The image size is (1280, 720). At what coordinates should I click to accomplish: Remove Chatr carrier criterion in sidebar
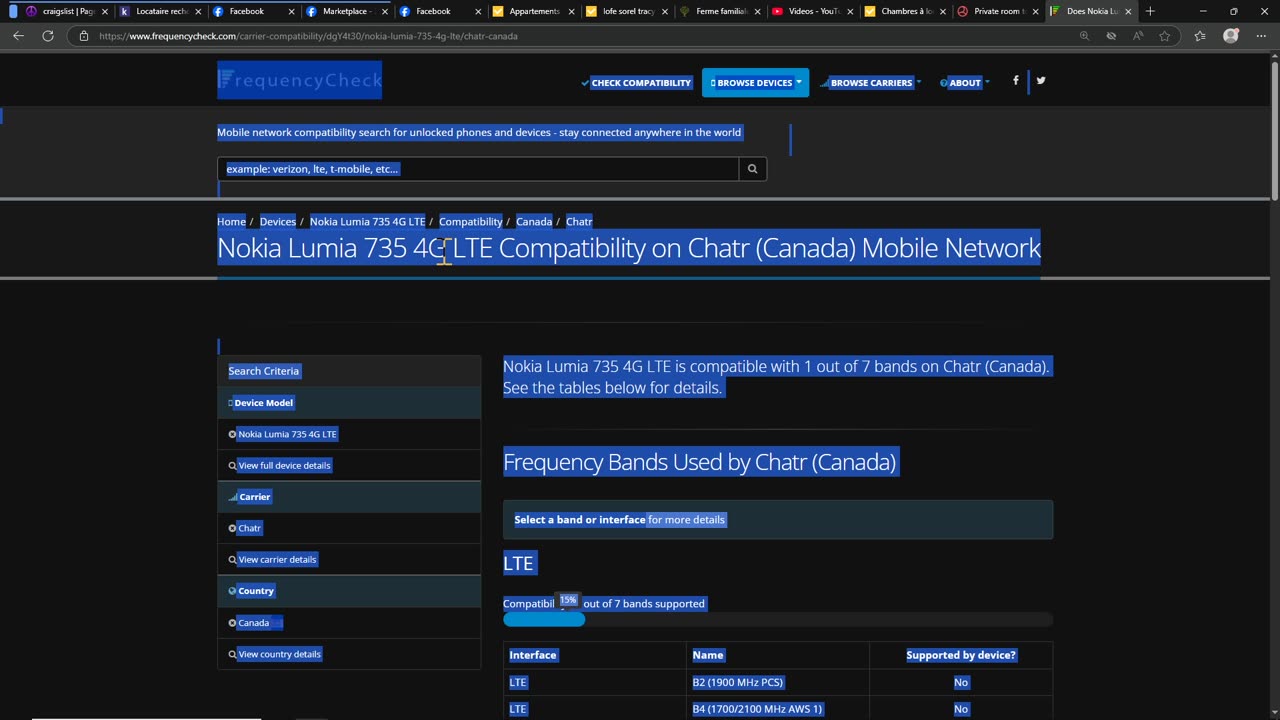(x=232, y=528)
